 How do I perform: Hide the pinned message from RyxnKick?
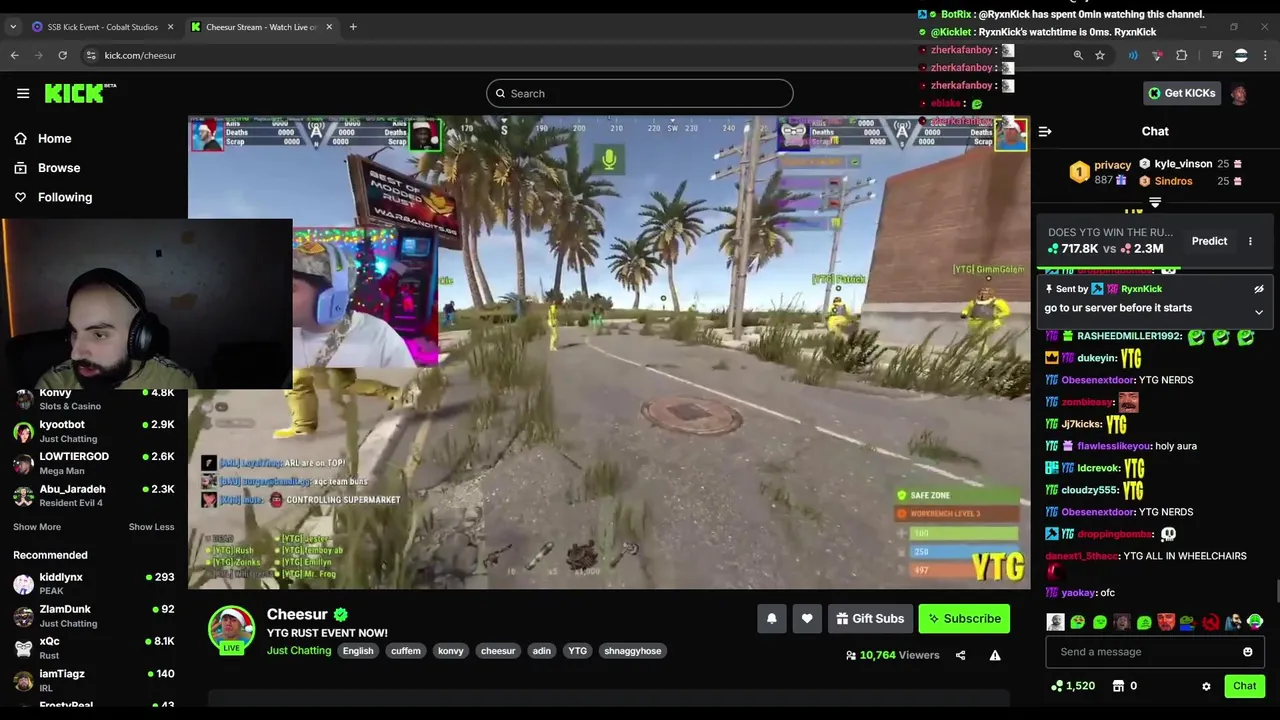[x=1259, y=289]
